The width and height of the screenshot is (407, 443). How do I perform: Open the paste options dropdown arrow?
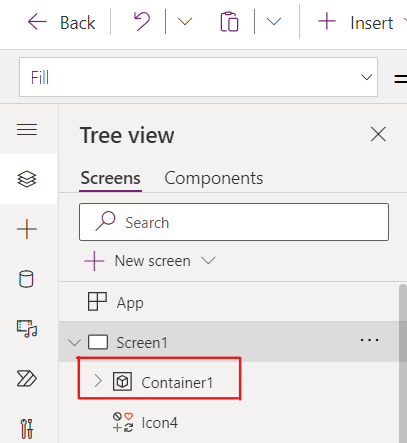(x=274, y=22)
